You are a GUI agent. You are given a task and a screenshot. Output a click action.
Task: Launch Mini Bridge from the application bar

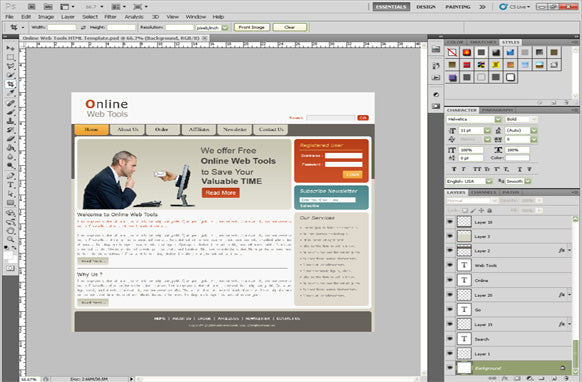pos(48,7)
